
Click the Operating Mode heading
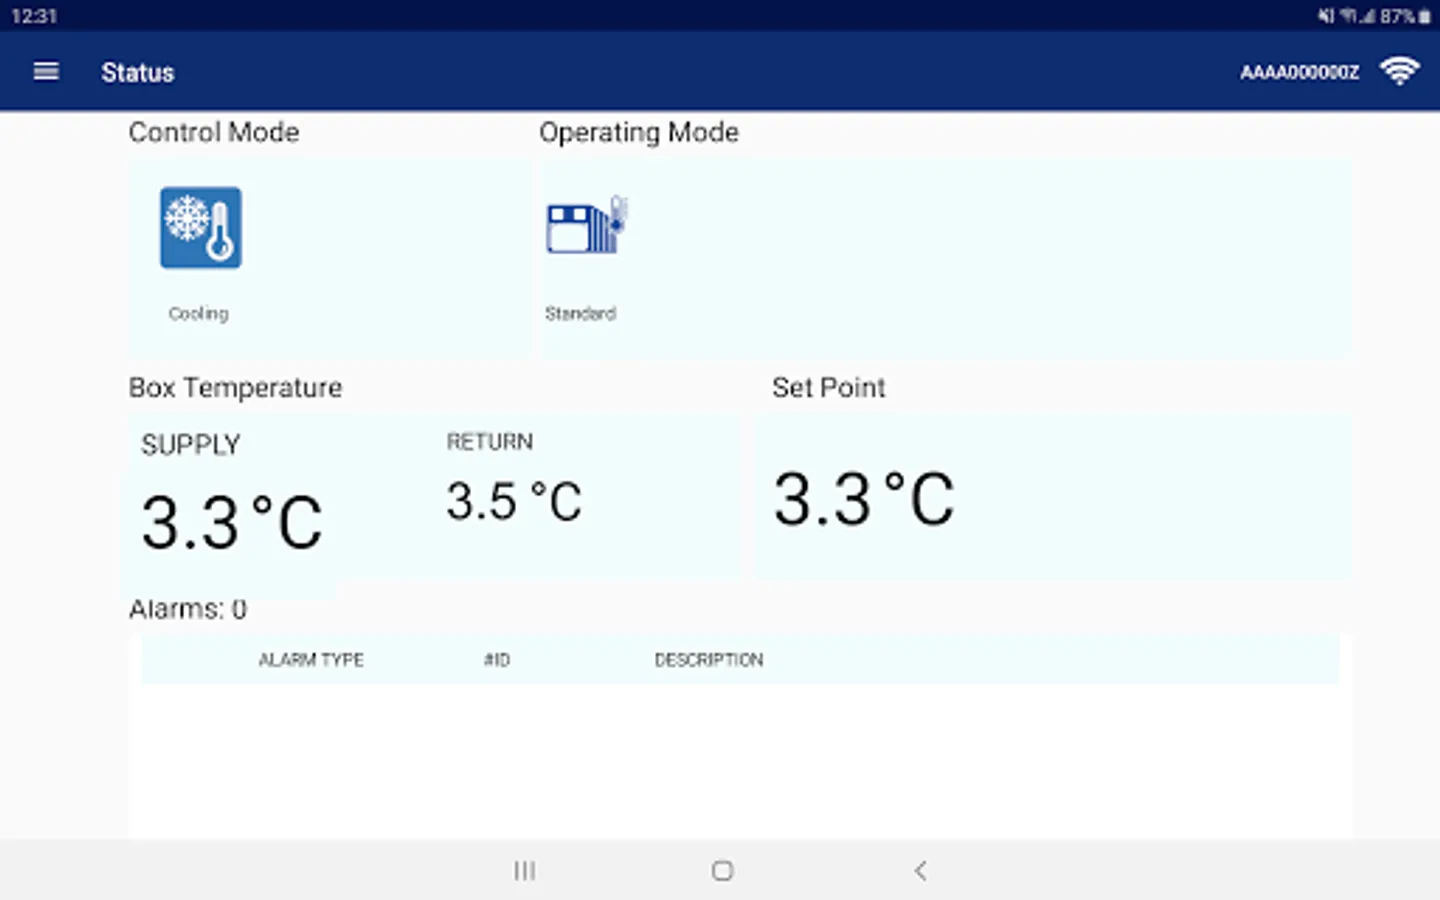pos(639,133)
